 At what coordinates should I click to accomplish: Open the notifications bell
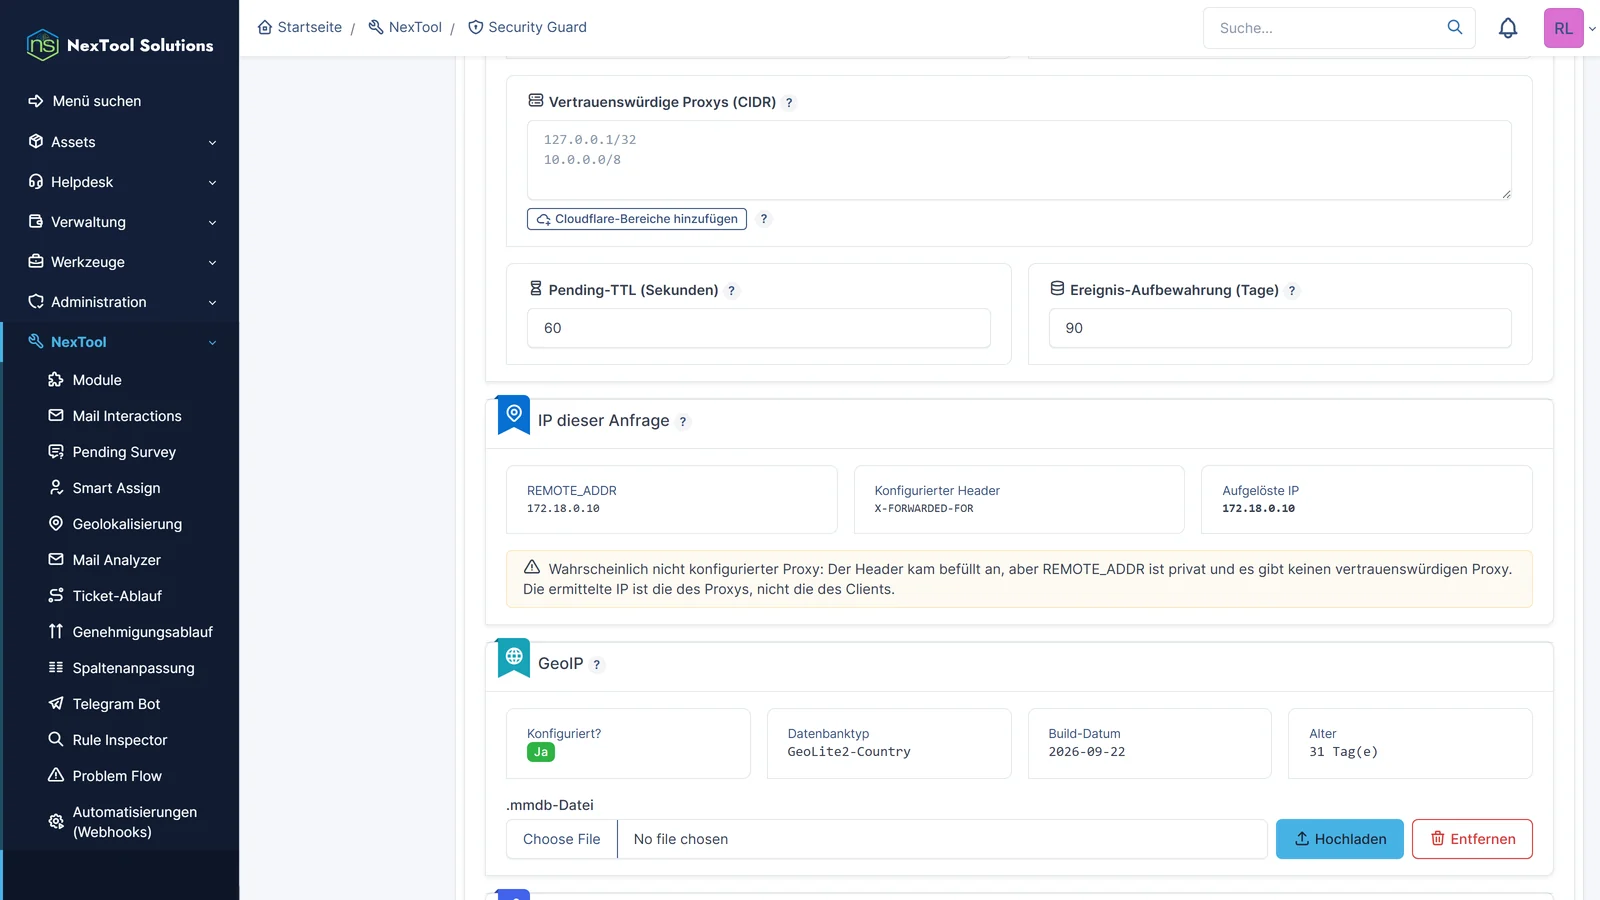click(1508, 28)
